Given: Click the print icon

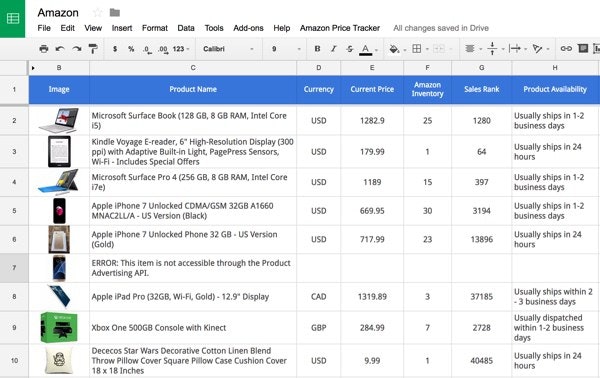Looking at the screenshot, I should click(x=44, y=49).
